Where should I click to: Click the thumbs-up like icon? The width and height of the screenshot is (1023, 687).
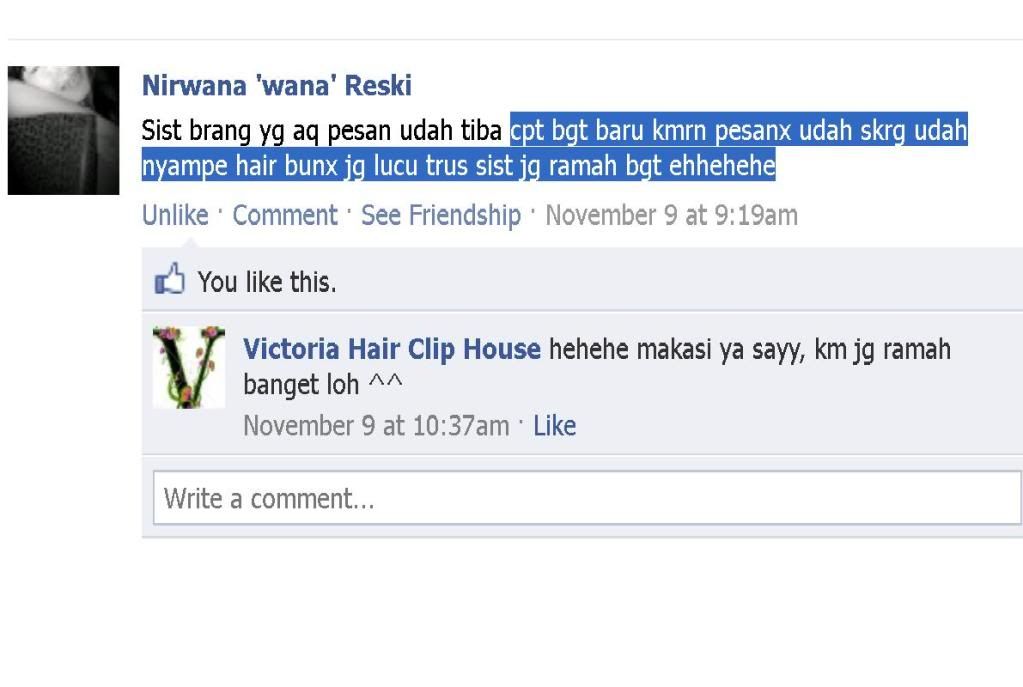click(170, 279)
